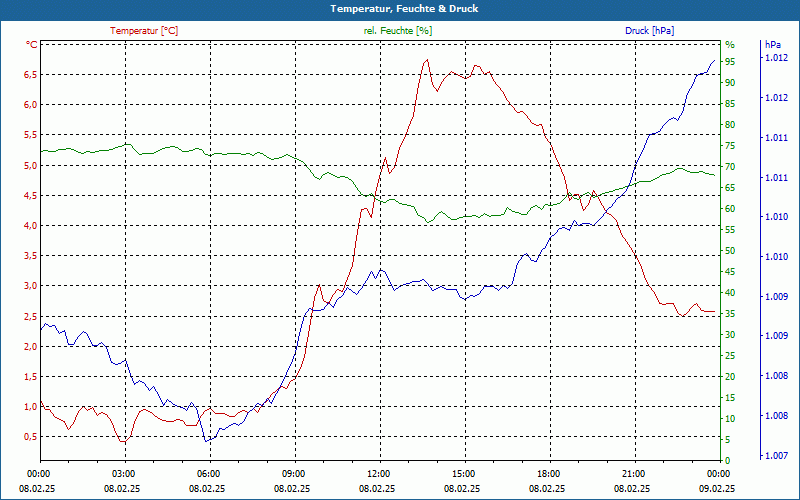Click the '09.02.25' date label

pyautogui.click(x=718, y=488)
